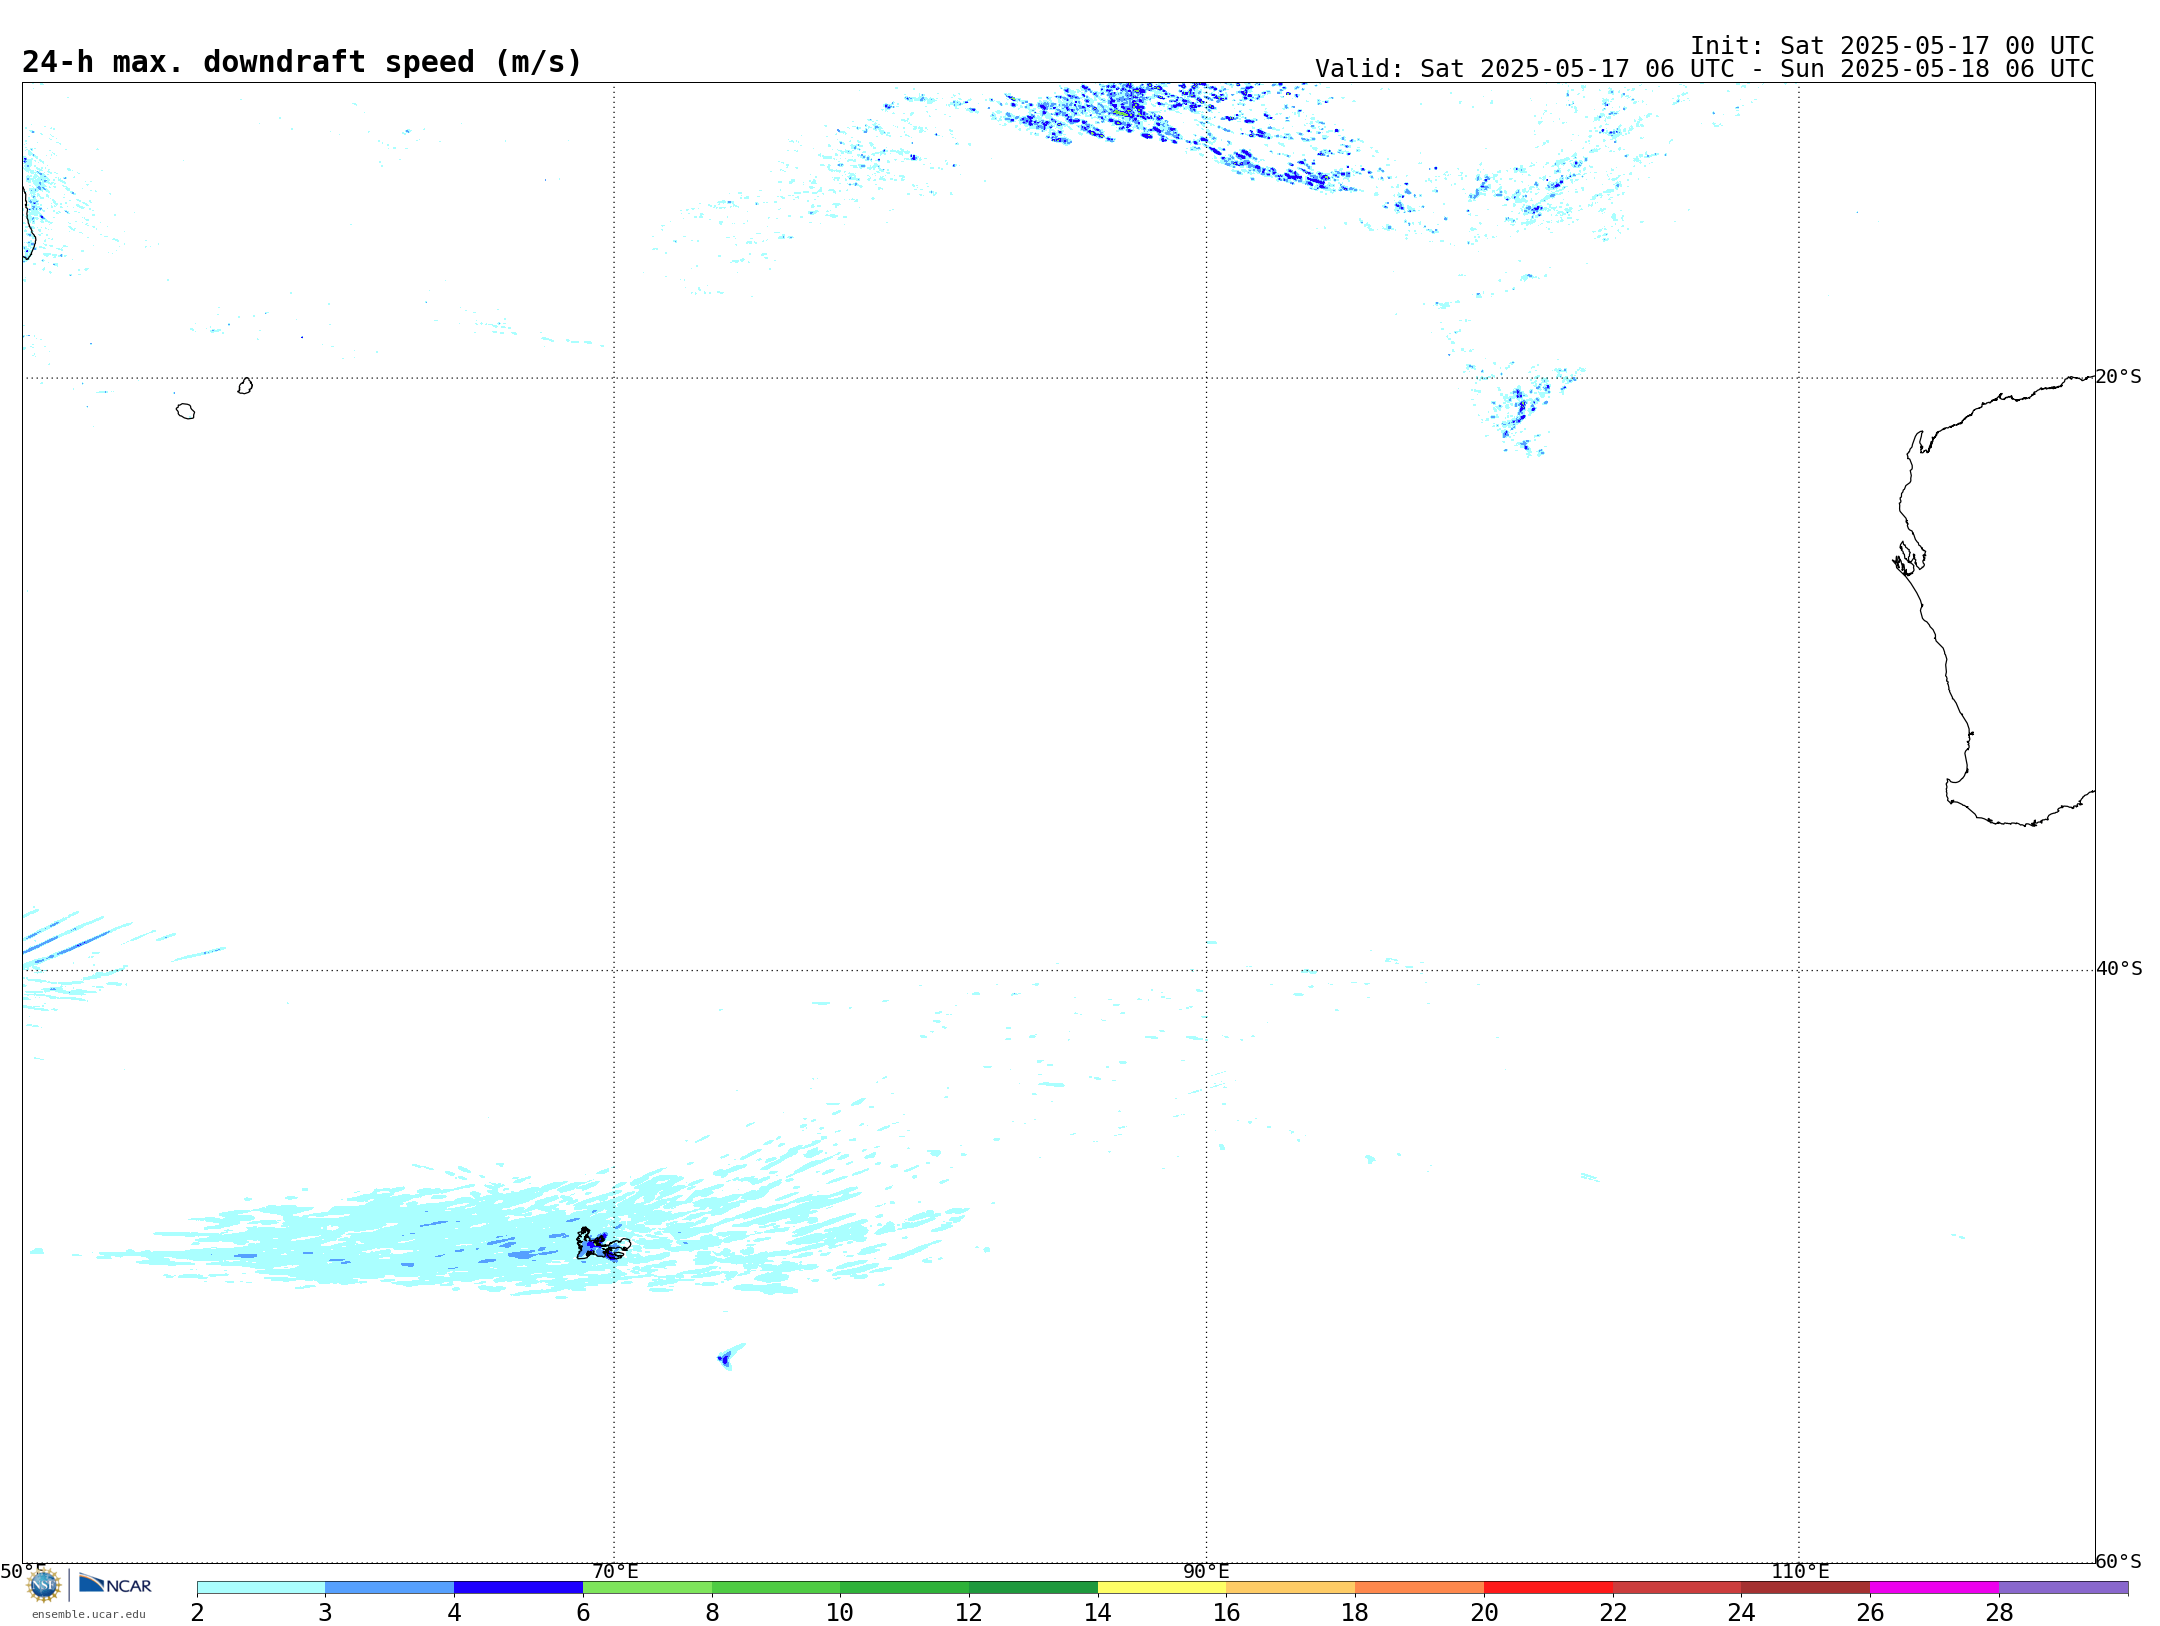Click the red 20-22 m/s colorbar swatch
2160x1626 pixels.
[x=1549, y=1588]
